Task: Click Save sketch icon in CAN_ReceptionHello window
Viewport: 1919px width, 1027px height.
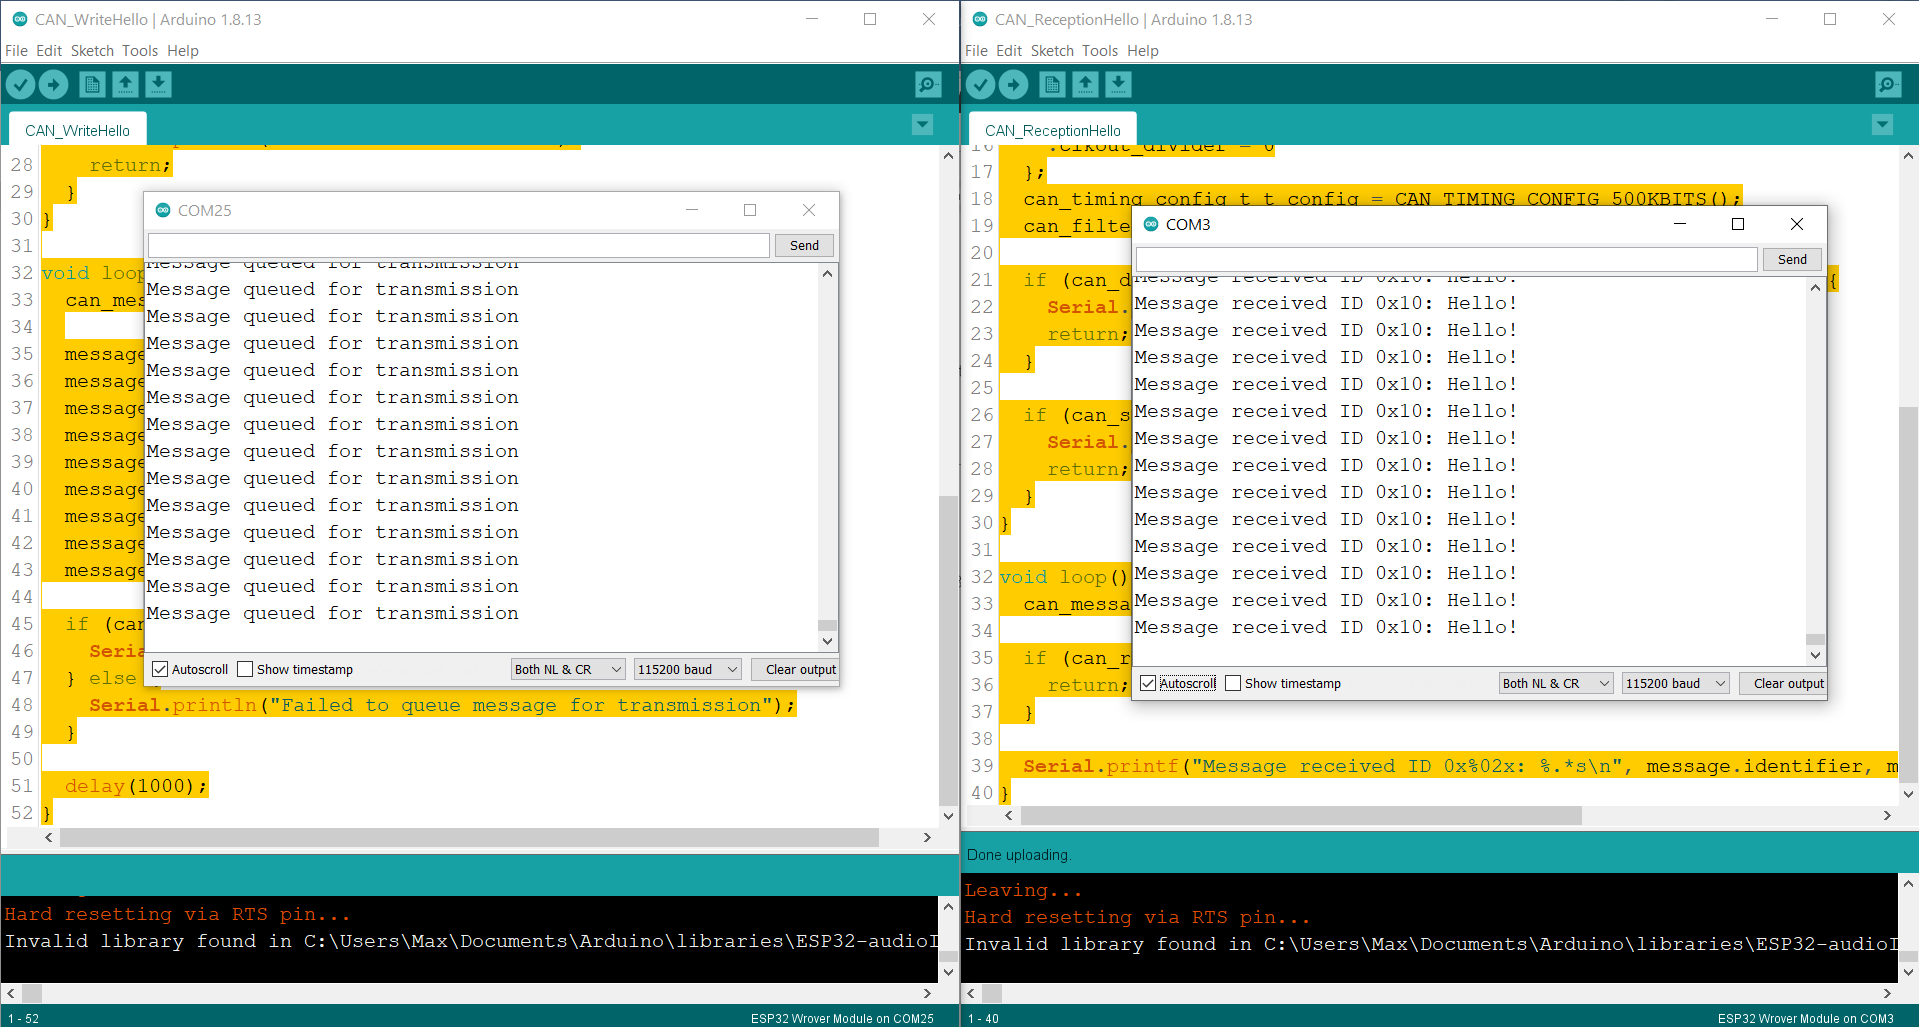Action: (1118, 85)
